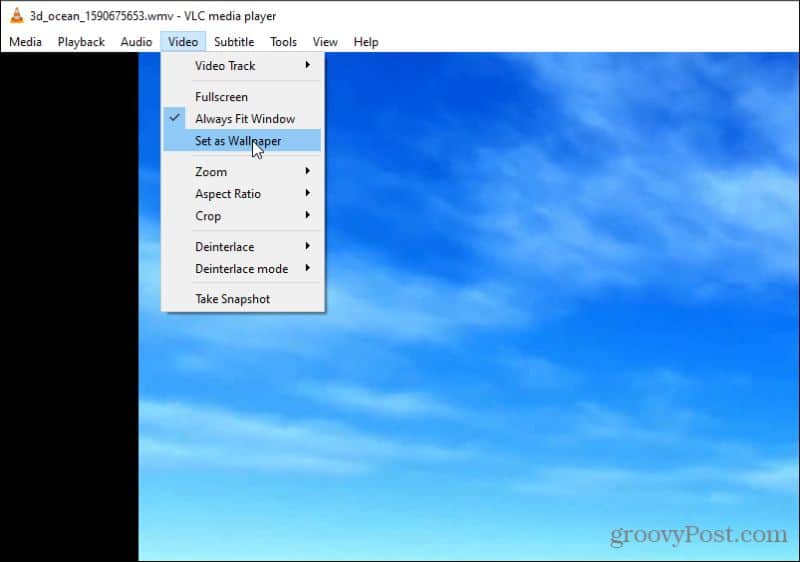Expand the Crop submenu
Image resolution: width=800 pixels, height=562 pixels.
pos(242,216)
